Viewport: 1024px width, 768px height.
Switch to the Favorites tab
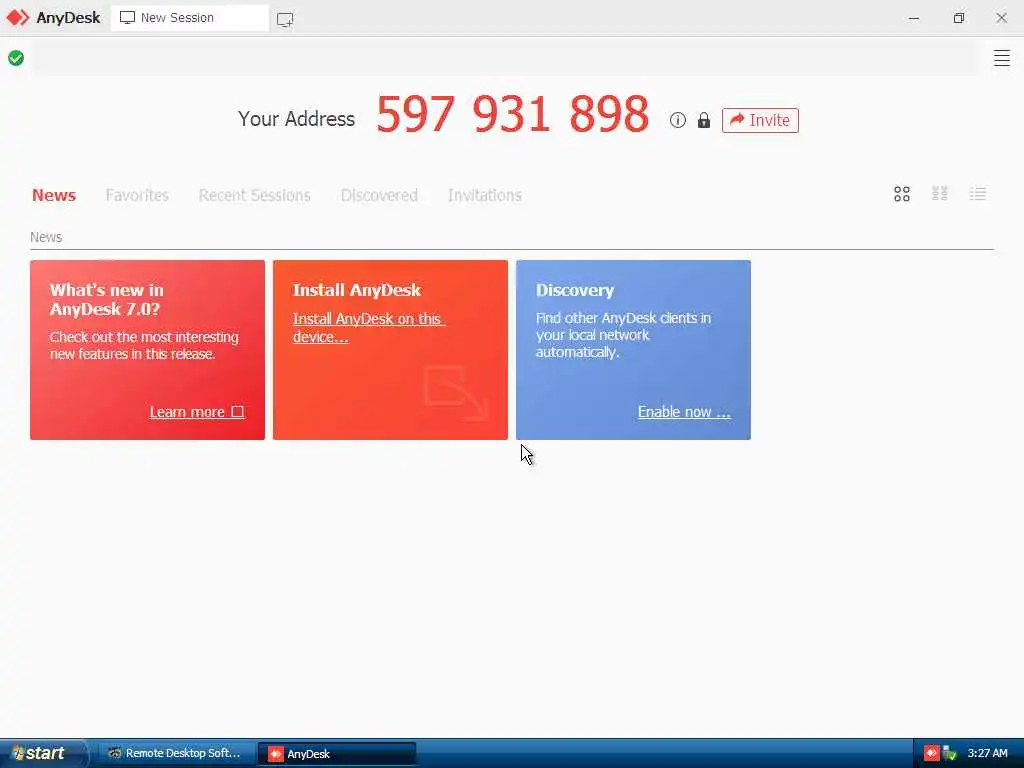tap(137, 195)
